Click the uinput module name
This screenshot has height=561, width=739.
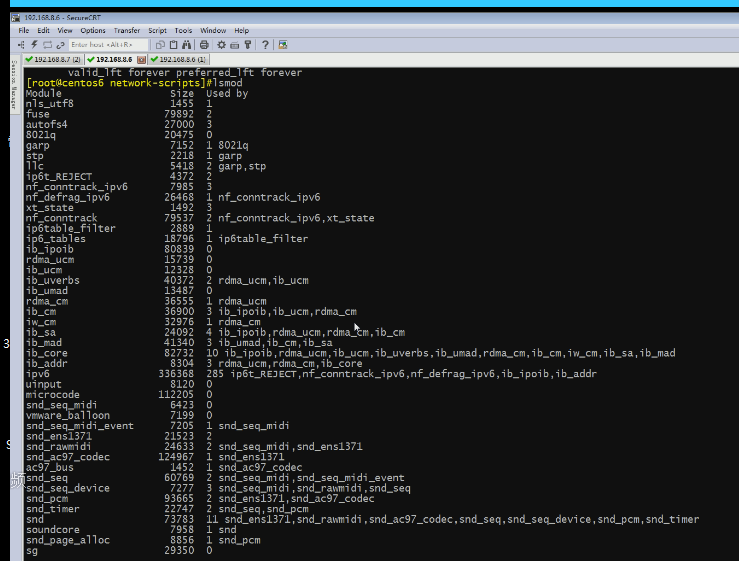[x=43, y=384]
